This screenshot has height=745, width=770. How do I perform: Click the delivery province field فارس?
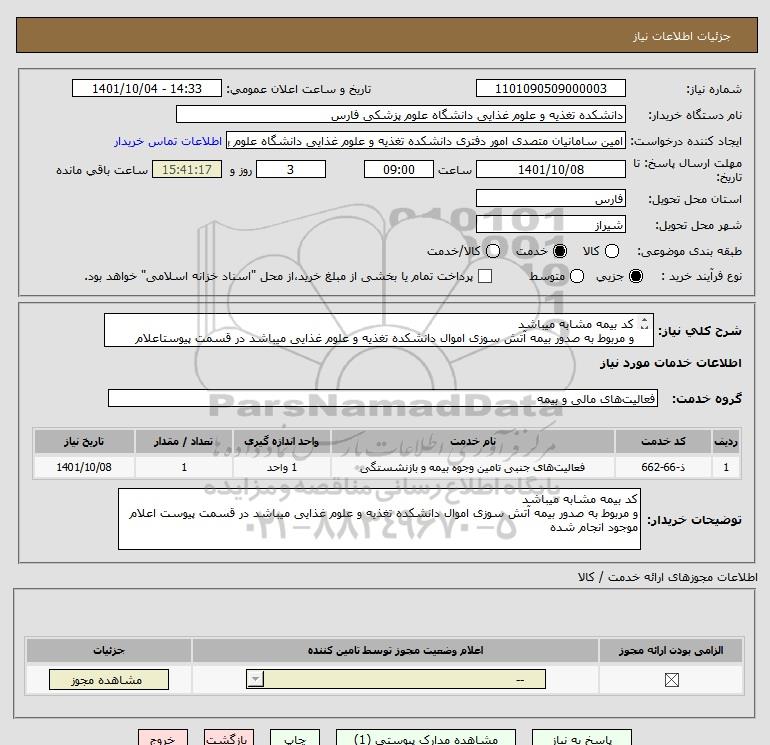[550, 198]
